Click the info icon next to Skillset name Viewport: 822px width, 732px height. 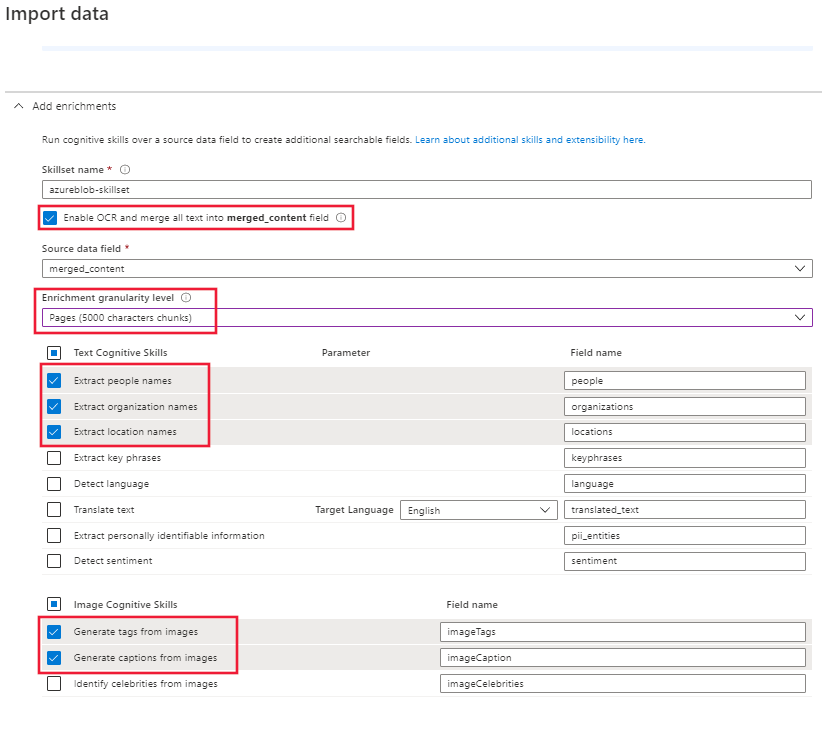[125, 170]
